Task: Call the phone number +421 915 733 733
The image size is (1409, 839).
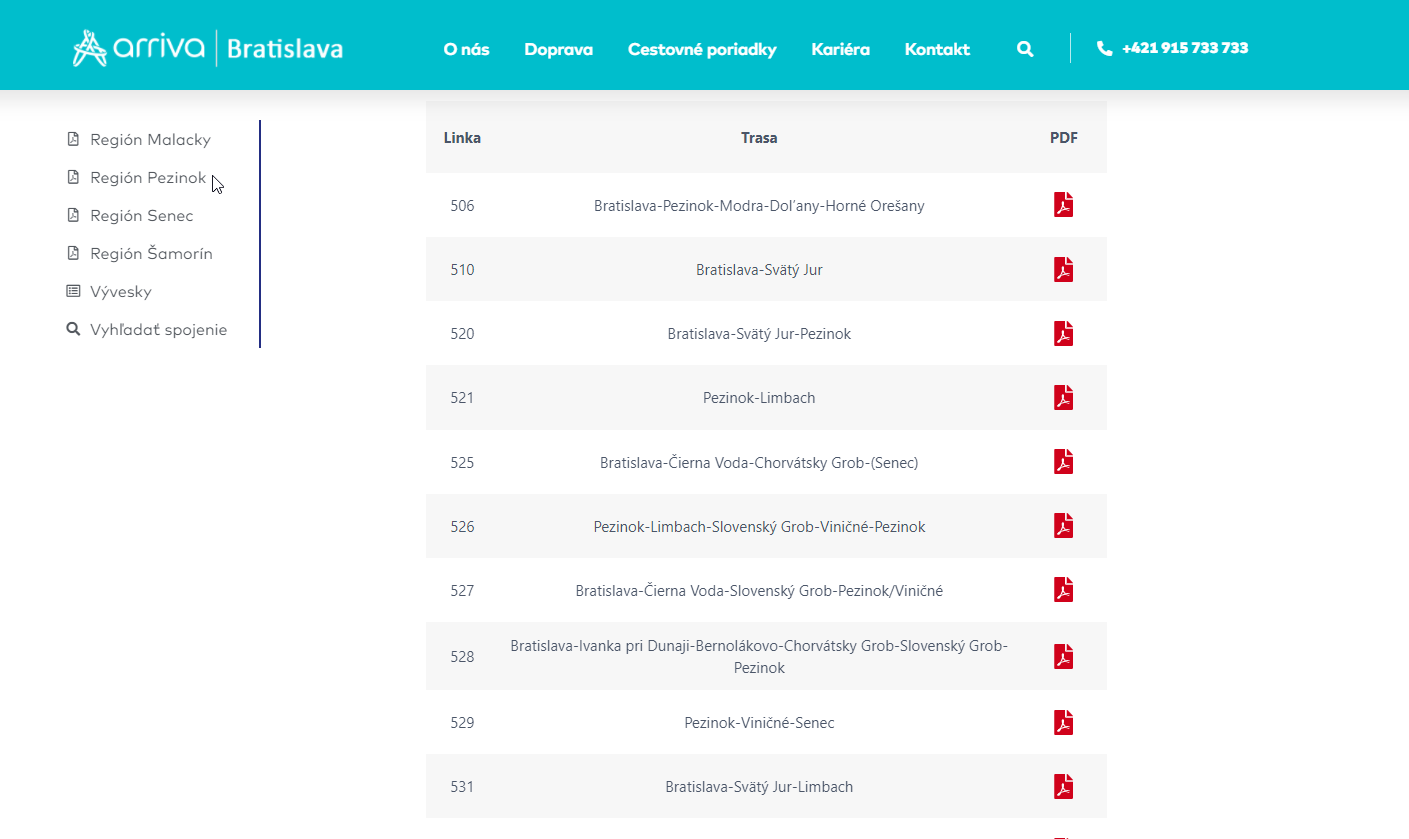Action: click(x=1184, y=48)
